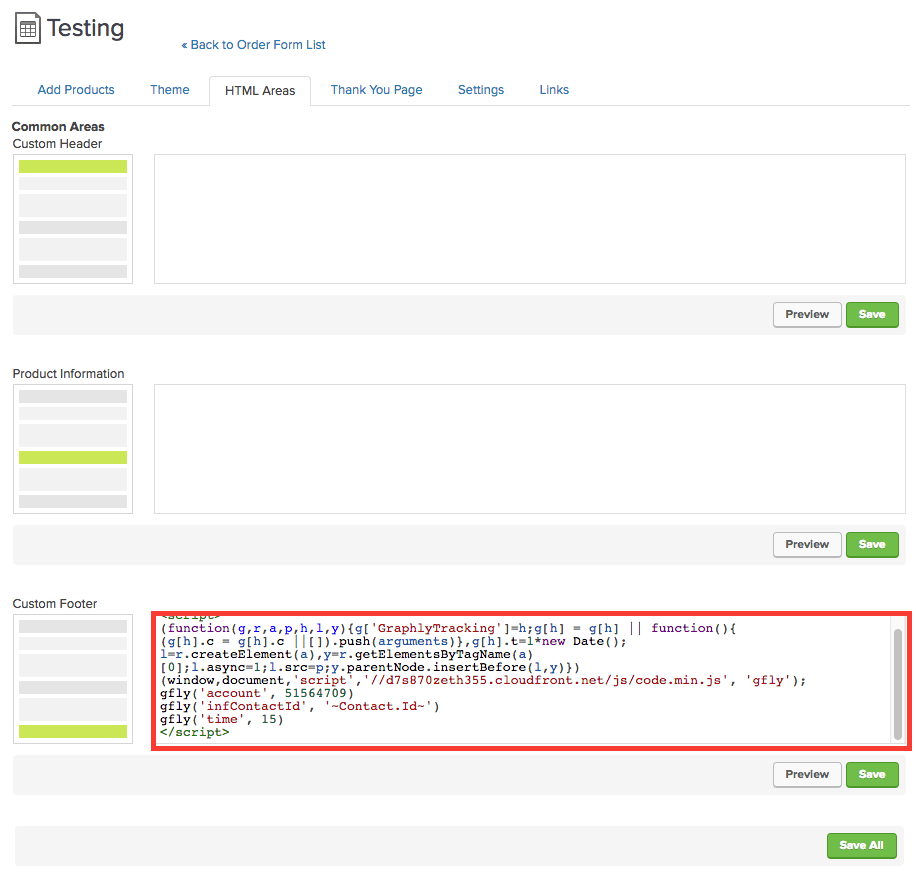The width and height of the screenshot is (916, 881).
Task: Open the Thank You Page tab
Action: (x=376, y=90)
